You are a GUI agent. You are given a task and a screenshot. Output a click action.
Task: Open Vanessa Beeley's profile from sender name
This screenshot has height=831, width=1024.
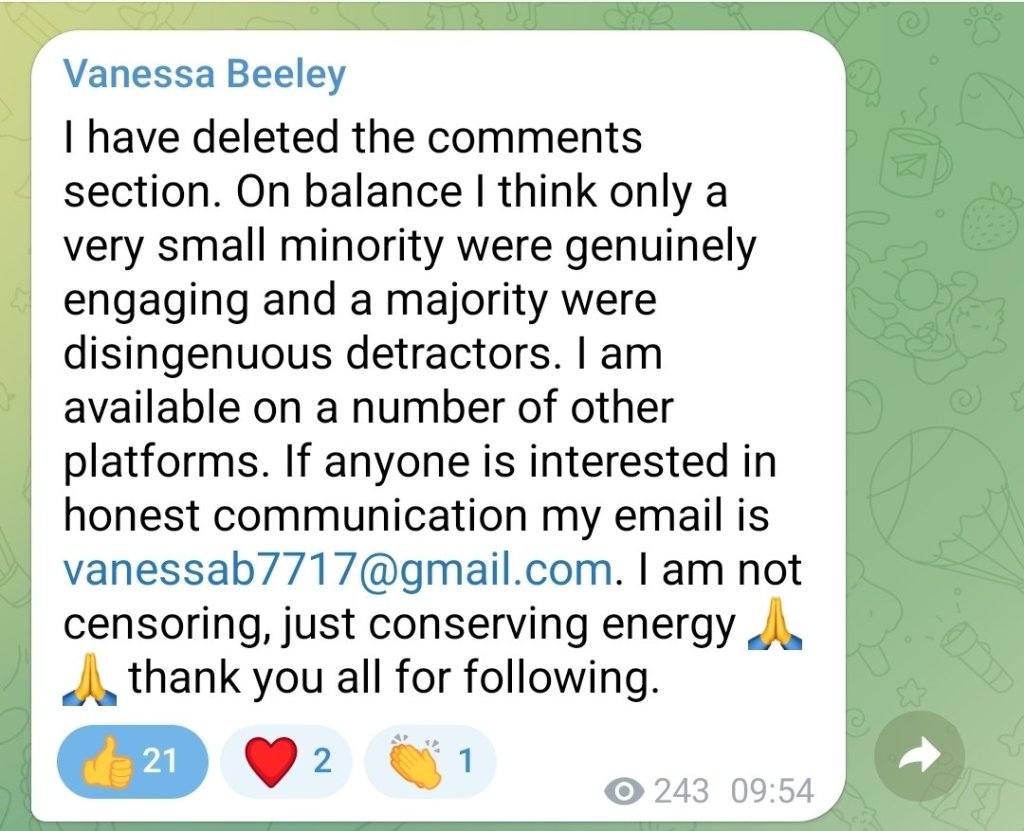(204, 74)
